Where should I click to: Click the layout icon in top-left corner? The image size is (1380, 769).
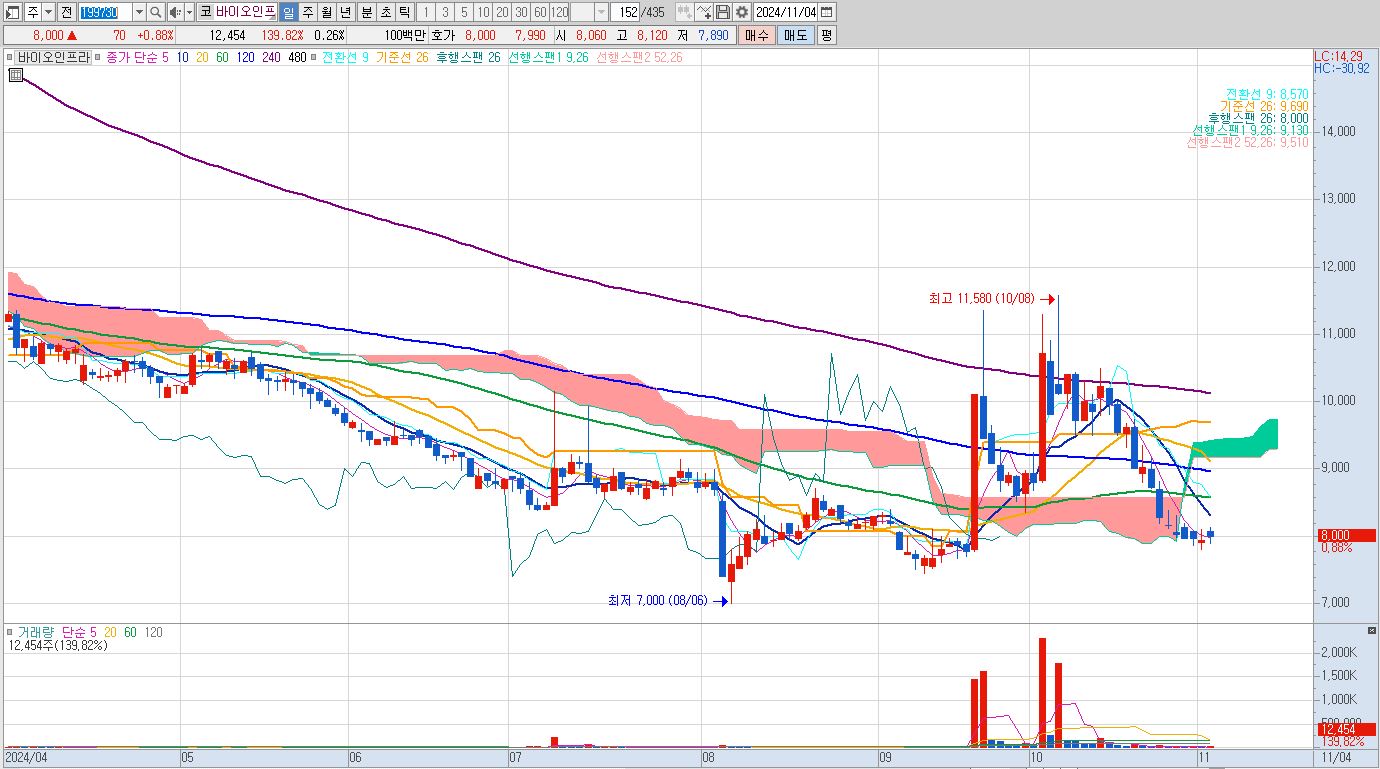pyautogui.click(x=13, y=12)
